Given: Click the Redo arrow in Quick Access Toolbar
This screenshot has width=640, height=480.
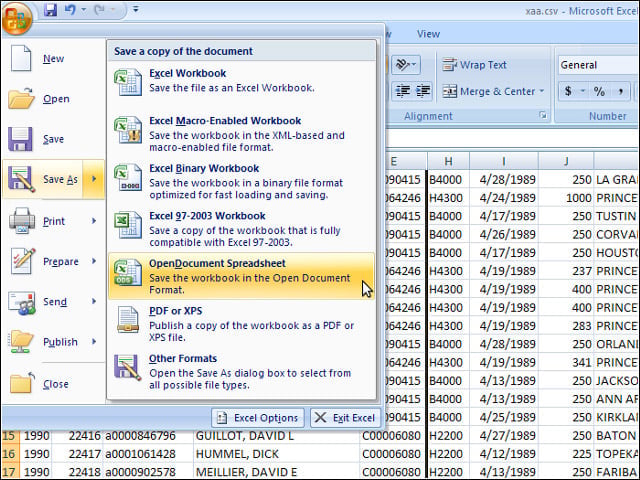Looking at the screenshot, I should point(99,10).
